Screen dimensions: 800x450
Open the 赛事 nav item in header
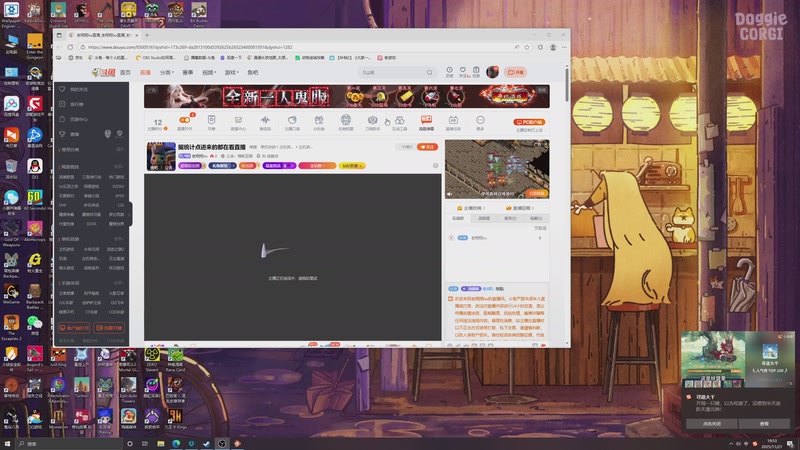(188, 72)
